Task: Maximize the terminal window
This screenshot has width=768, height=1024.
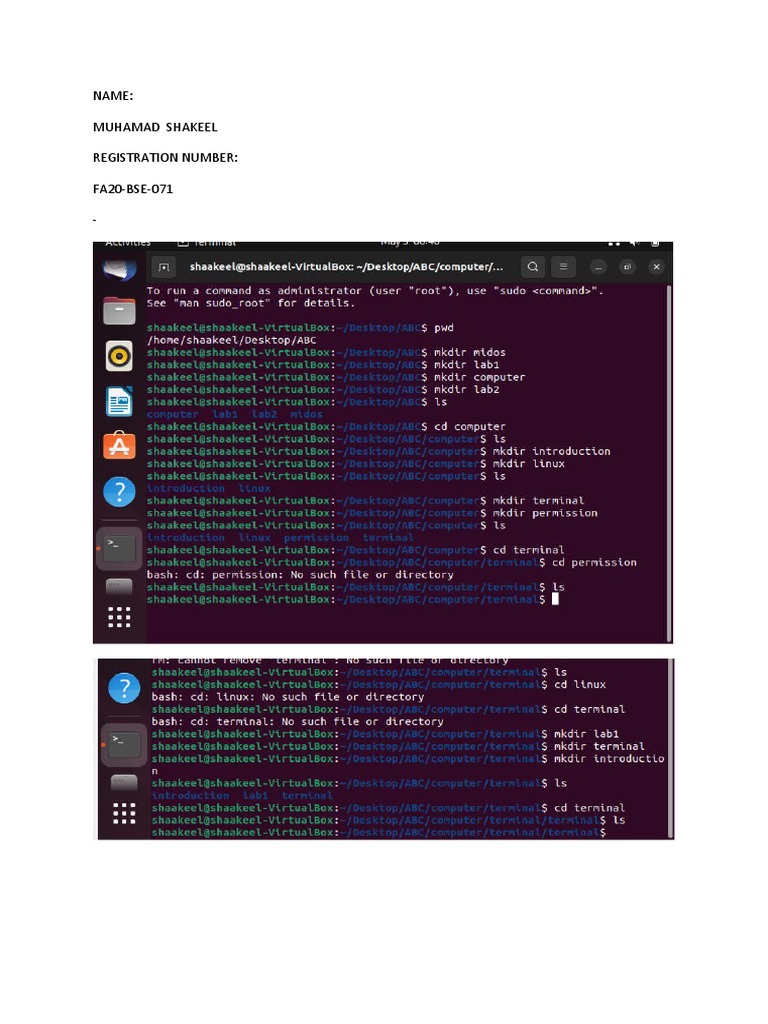Action: click(x=627, y=266)
